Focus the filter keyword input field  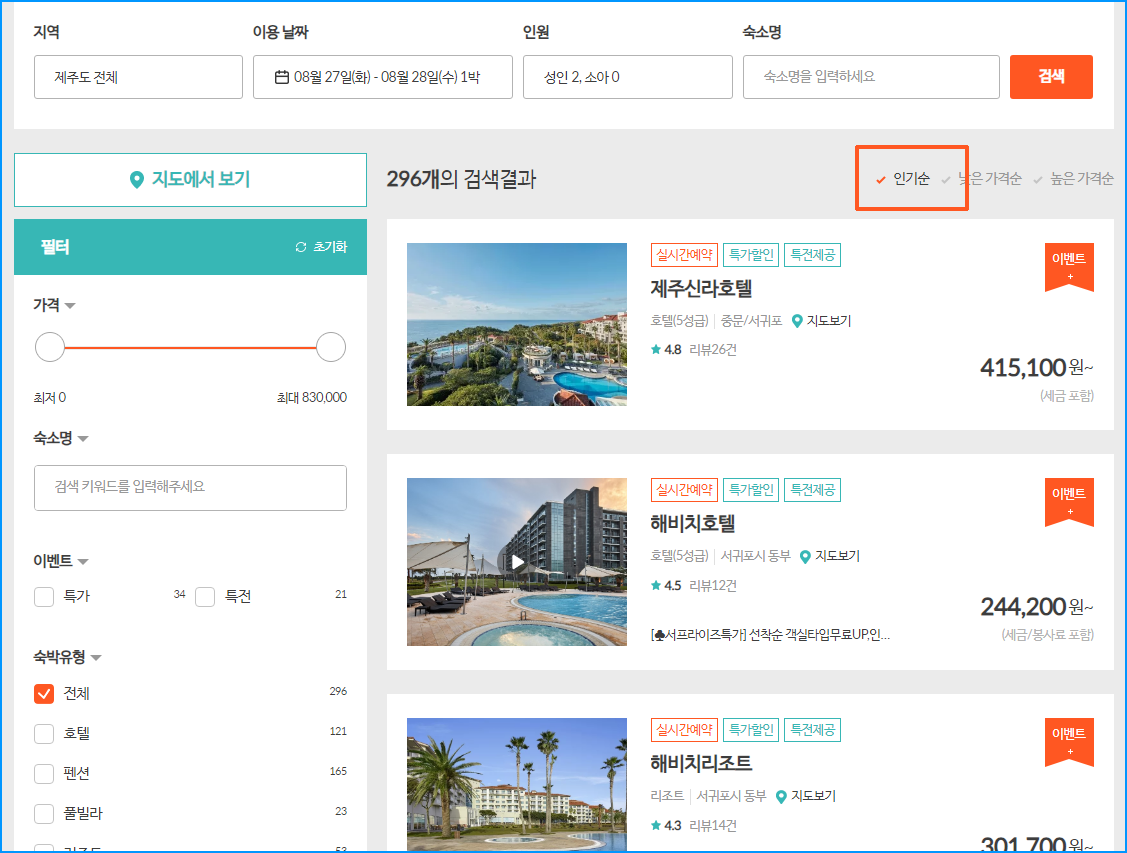pyautogui.click(x=190, y=488)
